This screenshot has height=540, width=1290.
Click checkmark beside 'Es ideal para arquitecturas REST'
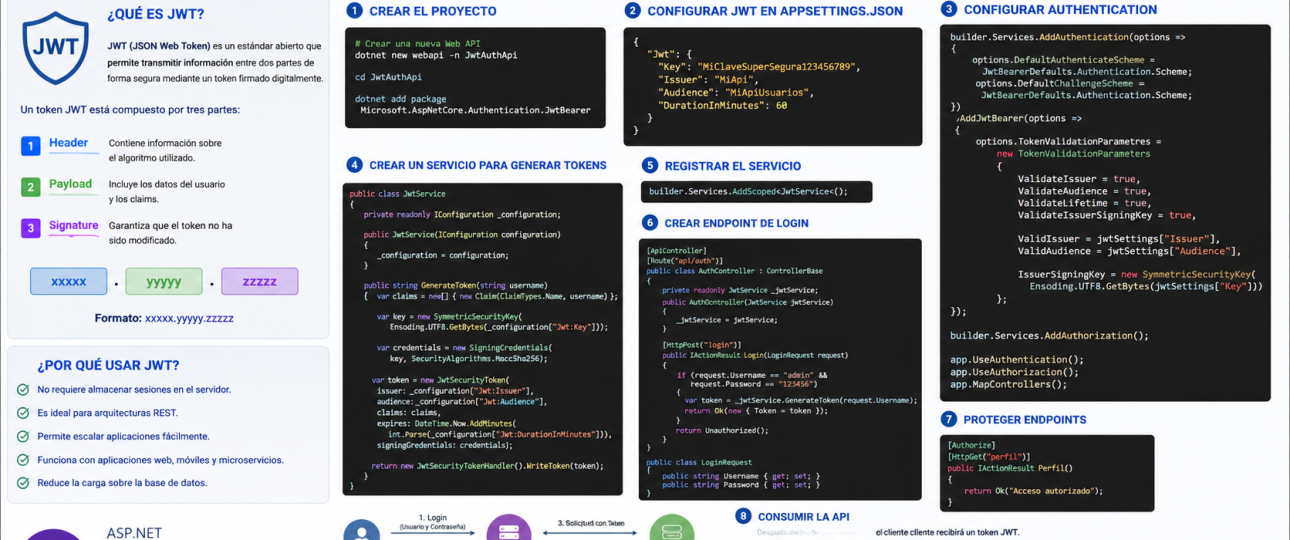click(x=23, y=413)
